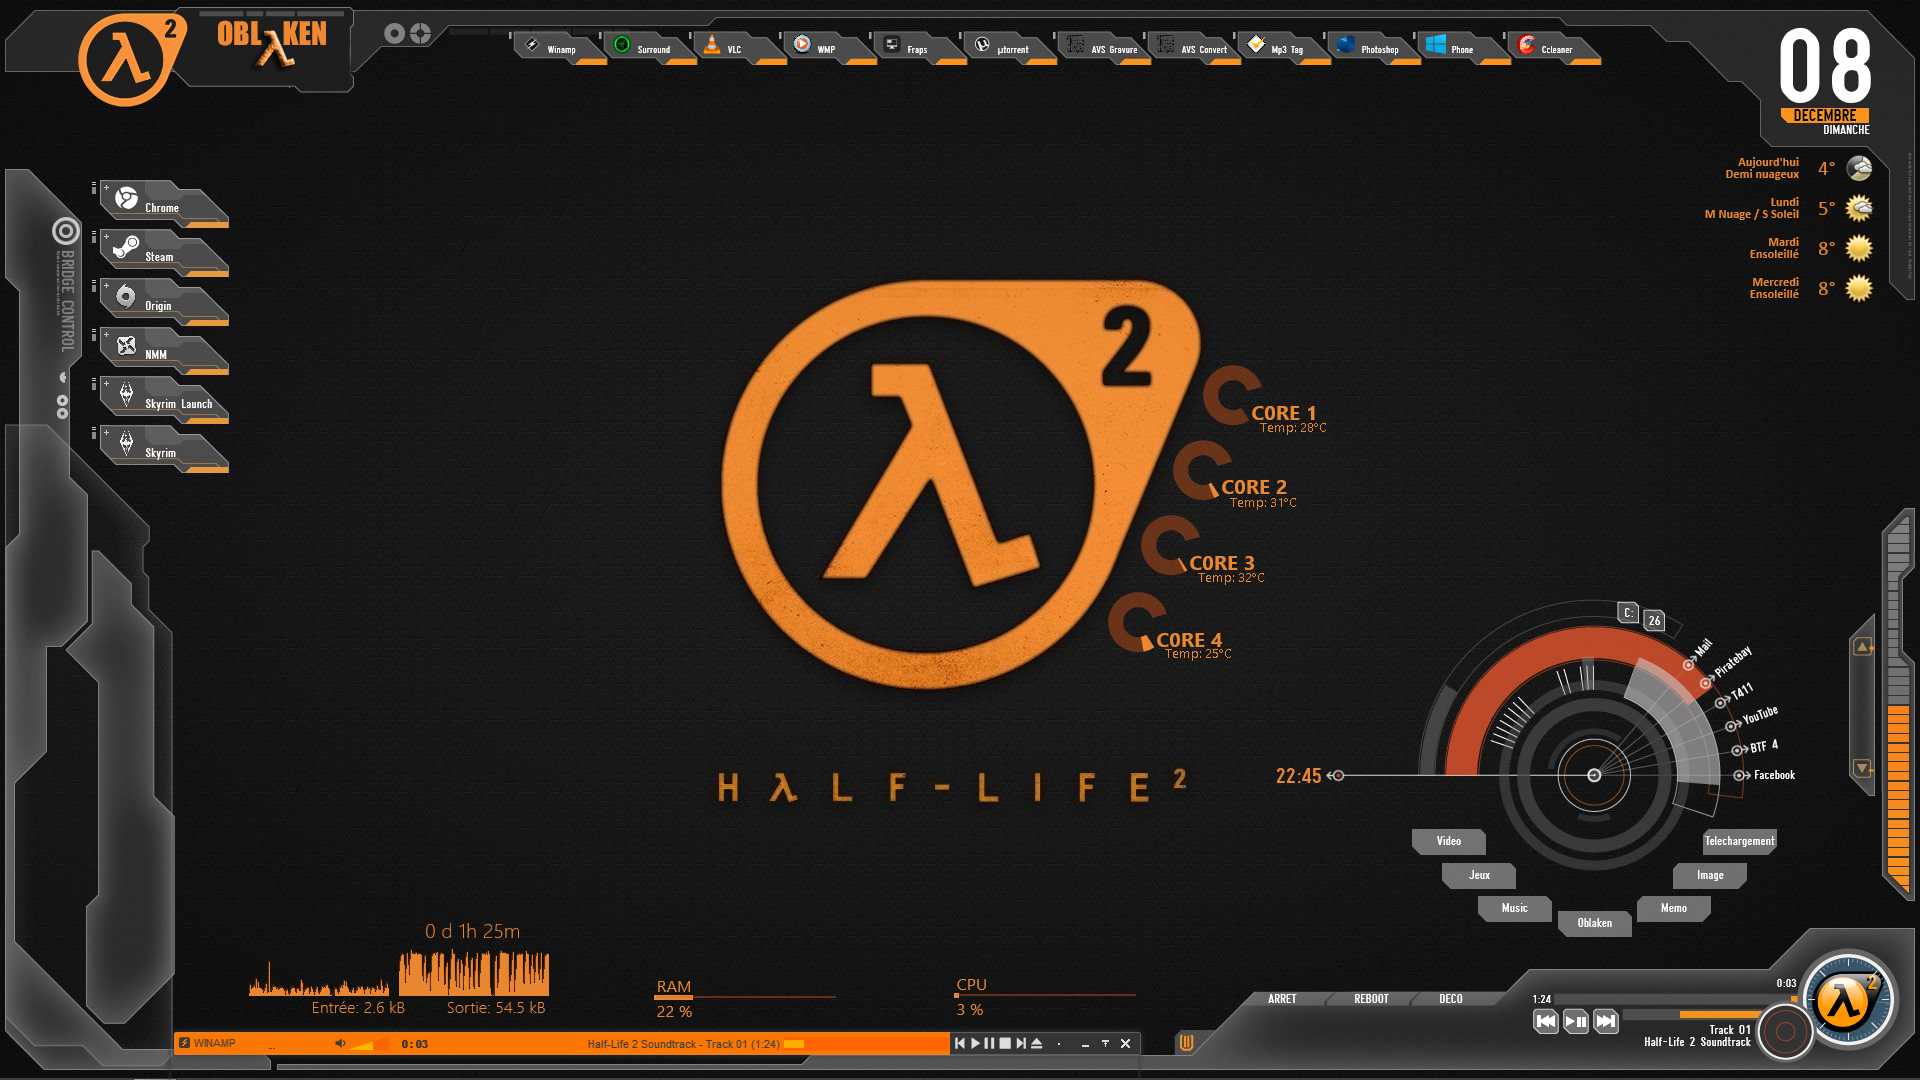
Task: Click the date widget showing 08 DECEMBRE
Action: click(x=1824, y=80)
